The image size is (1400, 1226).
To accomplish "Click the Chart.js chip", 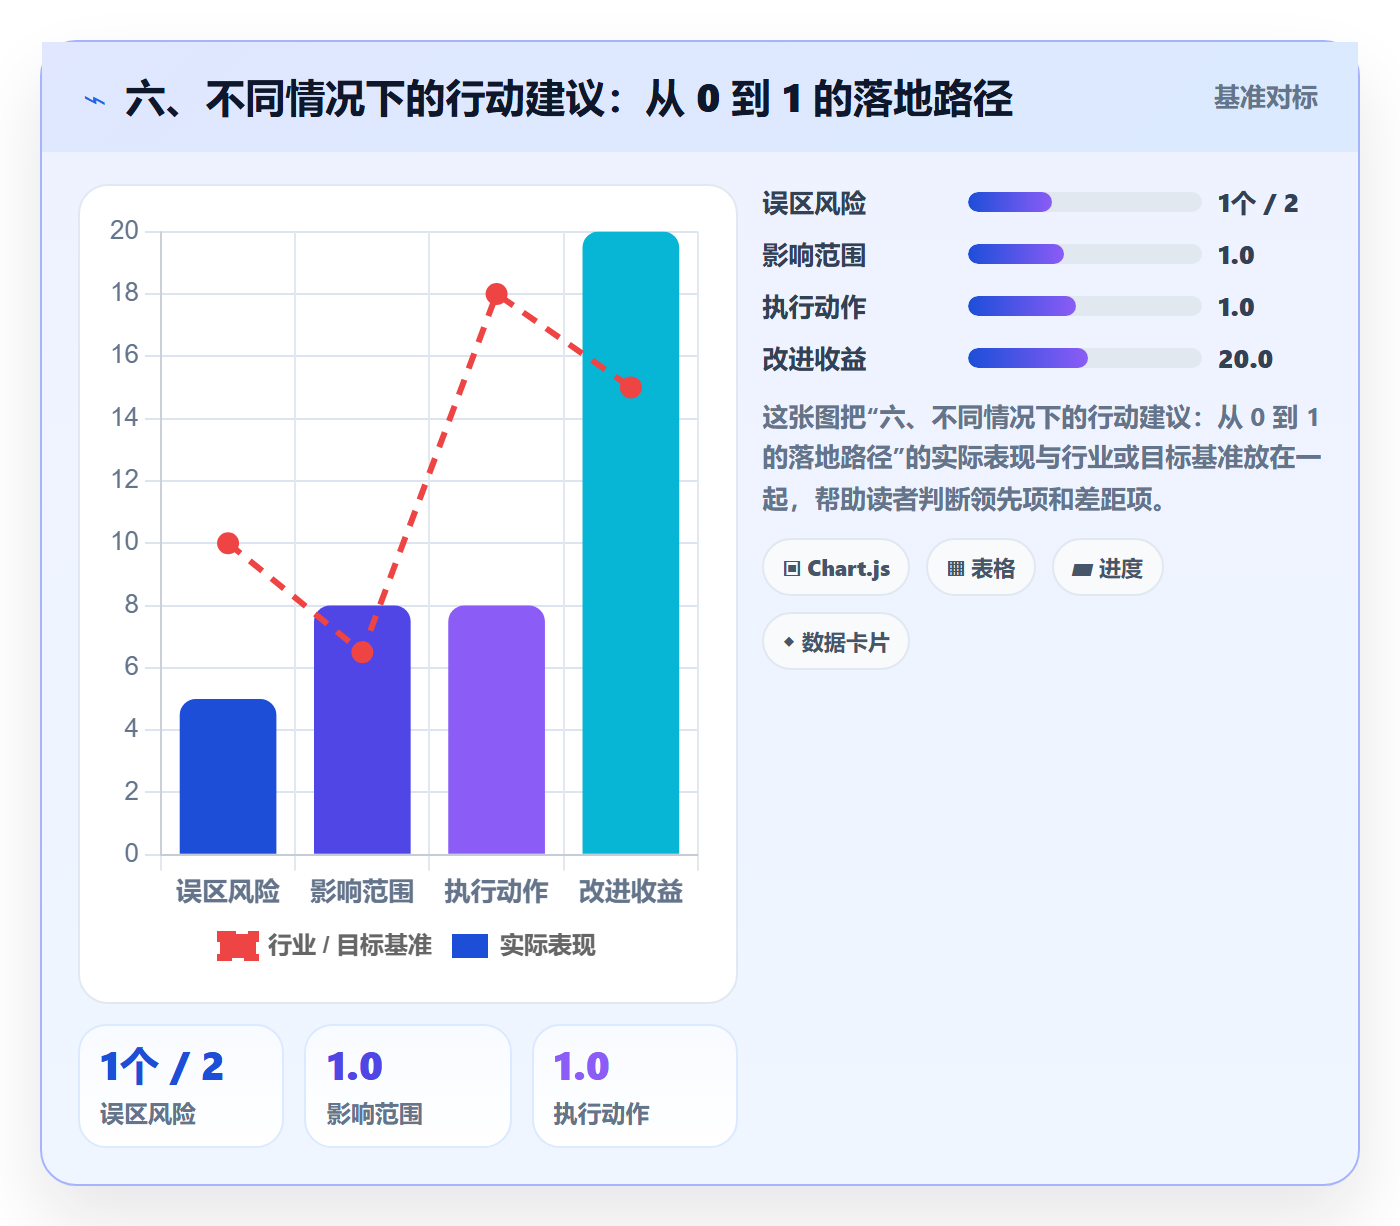I will [x=836, y=568].
